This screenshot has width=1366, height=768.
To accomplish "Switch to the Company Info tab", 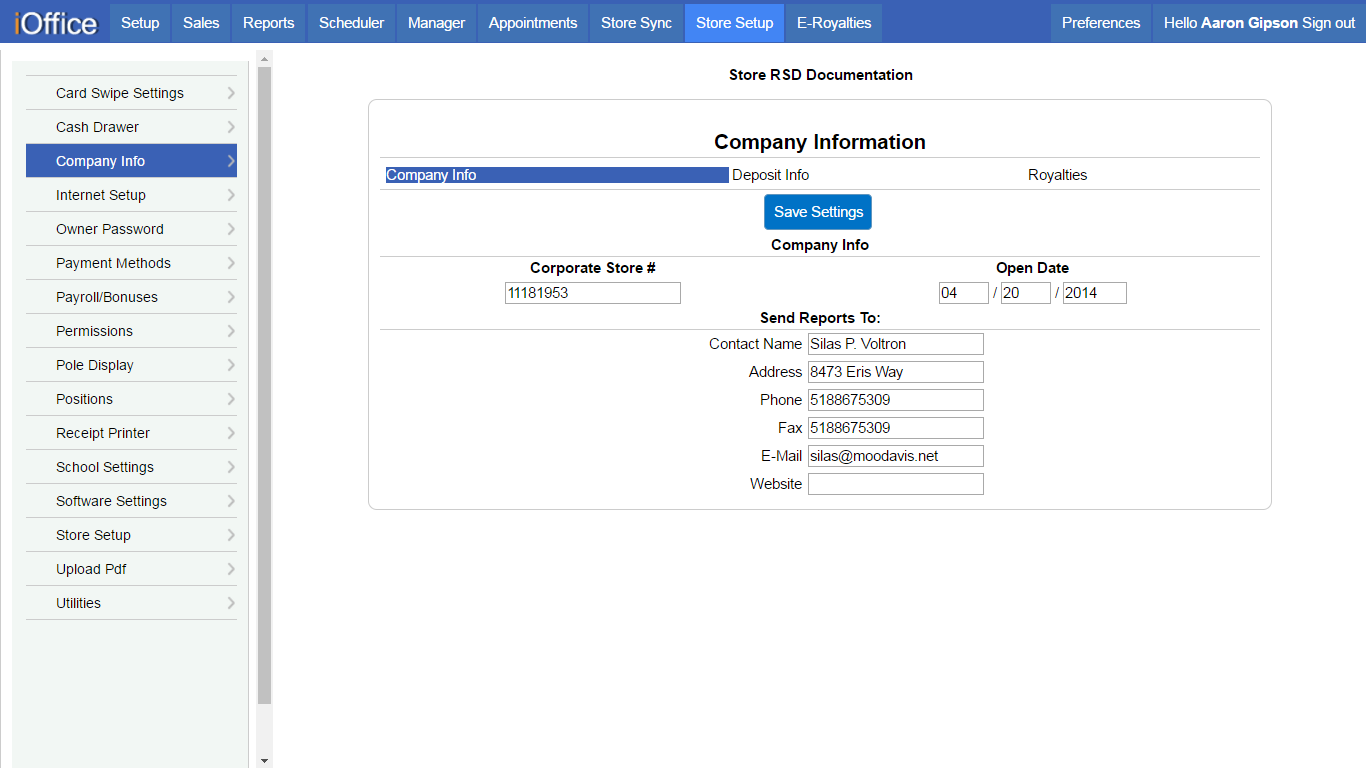I will point(557,175).
